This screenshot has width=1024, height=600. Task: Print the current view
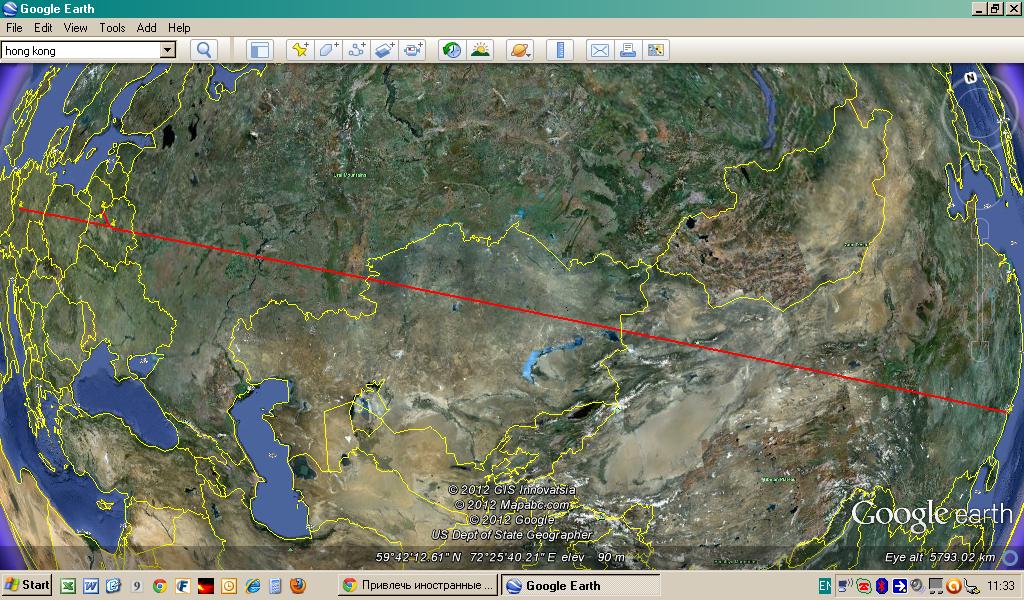coord(628,50)
